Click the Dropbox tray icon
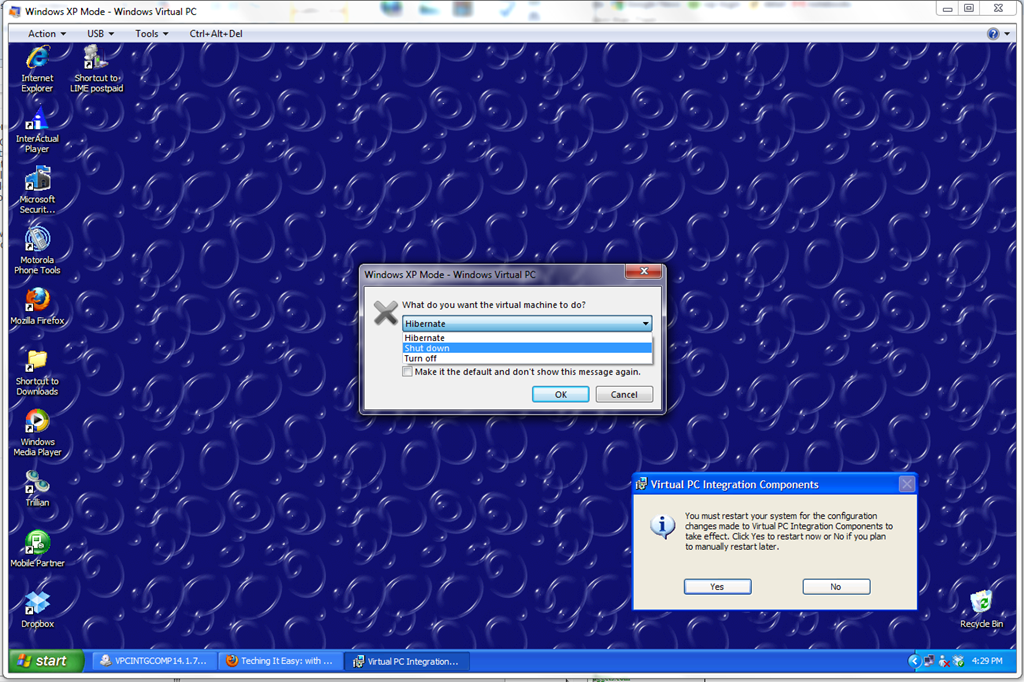Viewport: 1024px width, 682px height. 958,661
